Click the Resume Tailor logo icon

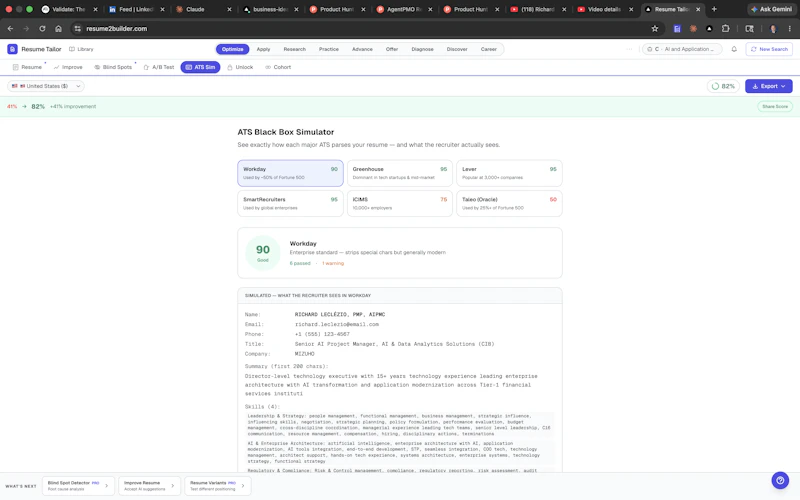coord(12,49)
